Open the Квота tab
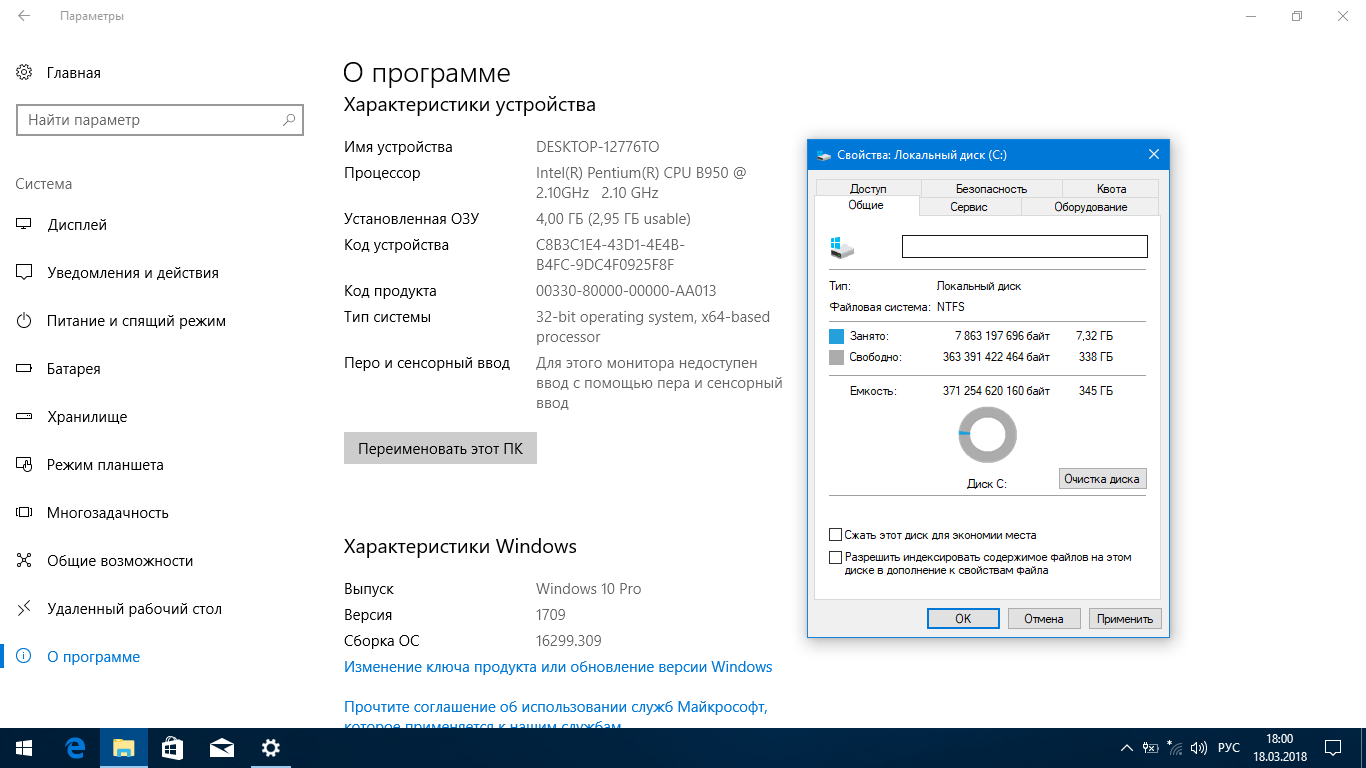This screenshot has height=768, width=1366. click(x=1111, y=189)
